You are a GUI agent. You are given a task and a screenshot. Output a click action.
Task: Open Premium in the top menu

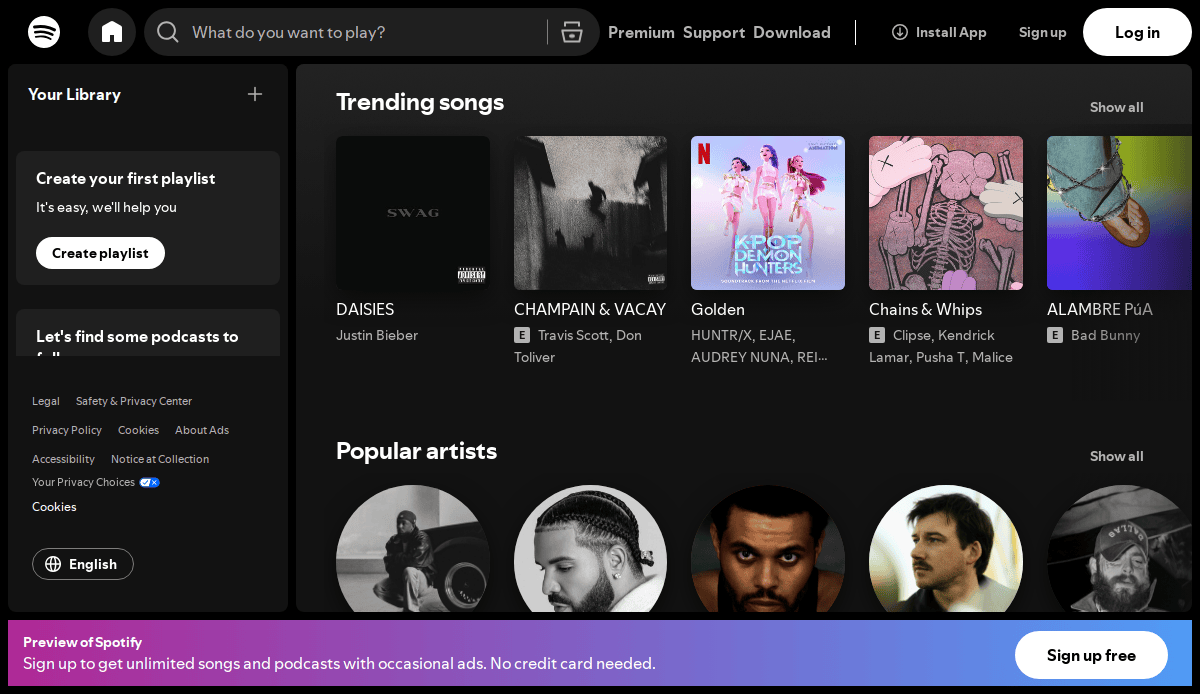(641, 32)
